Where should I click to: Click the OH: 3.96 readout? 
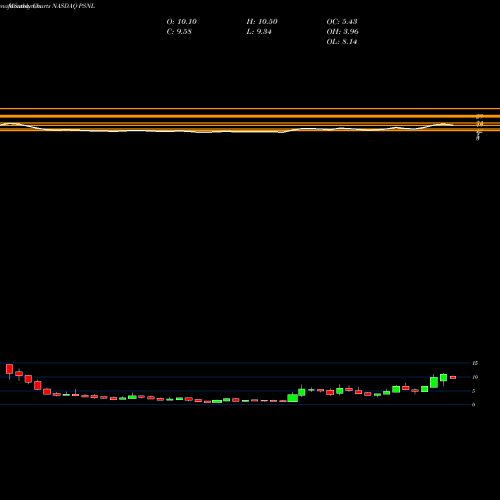tap(343, 32)
